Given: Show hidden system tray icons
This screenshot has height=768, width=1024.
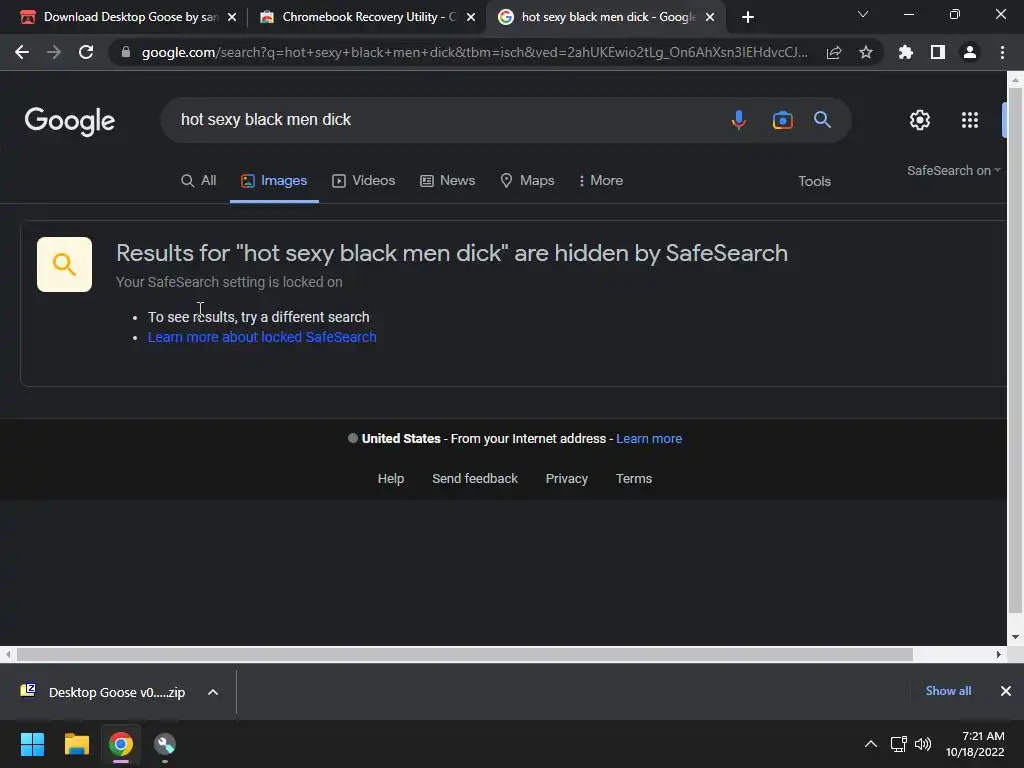Looking at the screenshot, I should 871,744.
